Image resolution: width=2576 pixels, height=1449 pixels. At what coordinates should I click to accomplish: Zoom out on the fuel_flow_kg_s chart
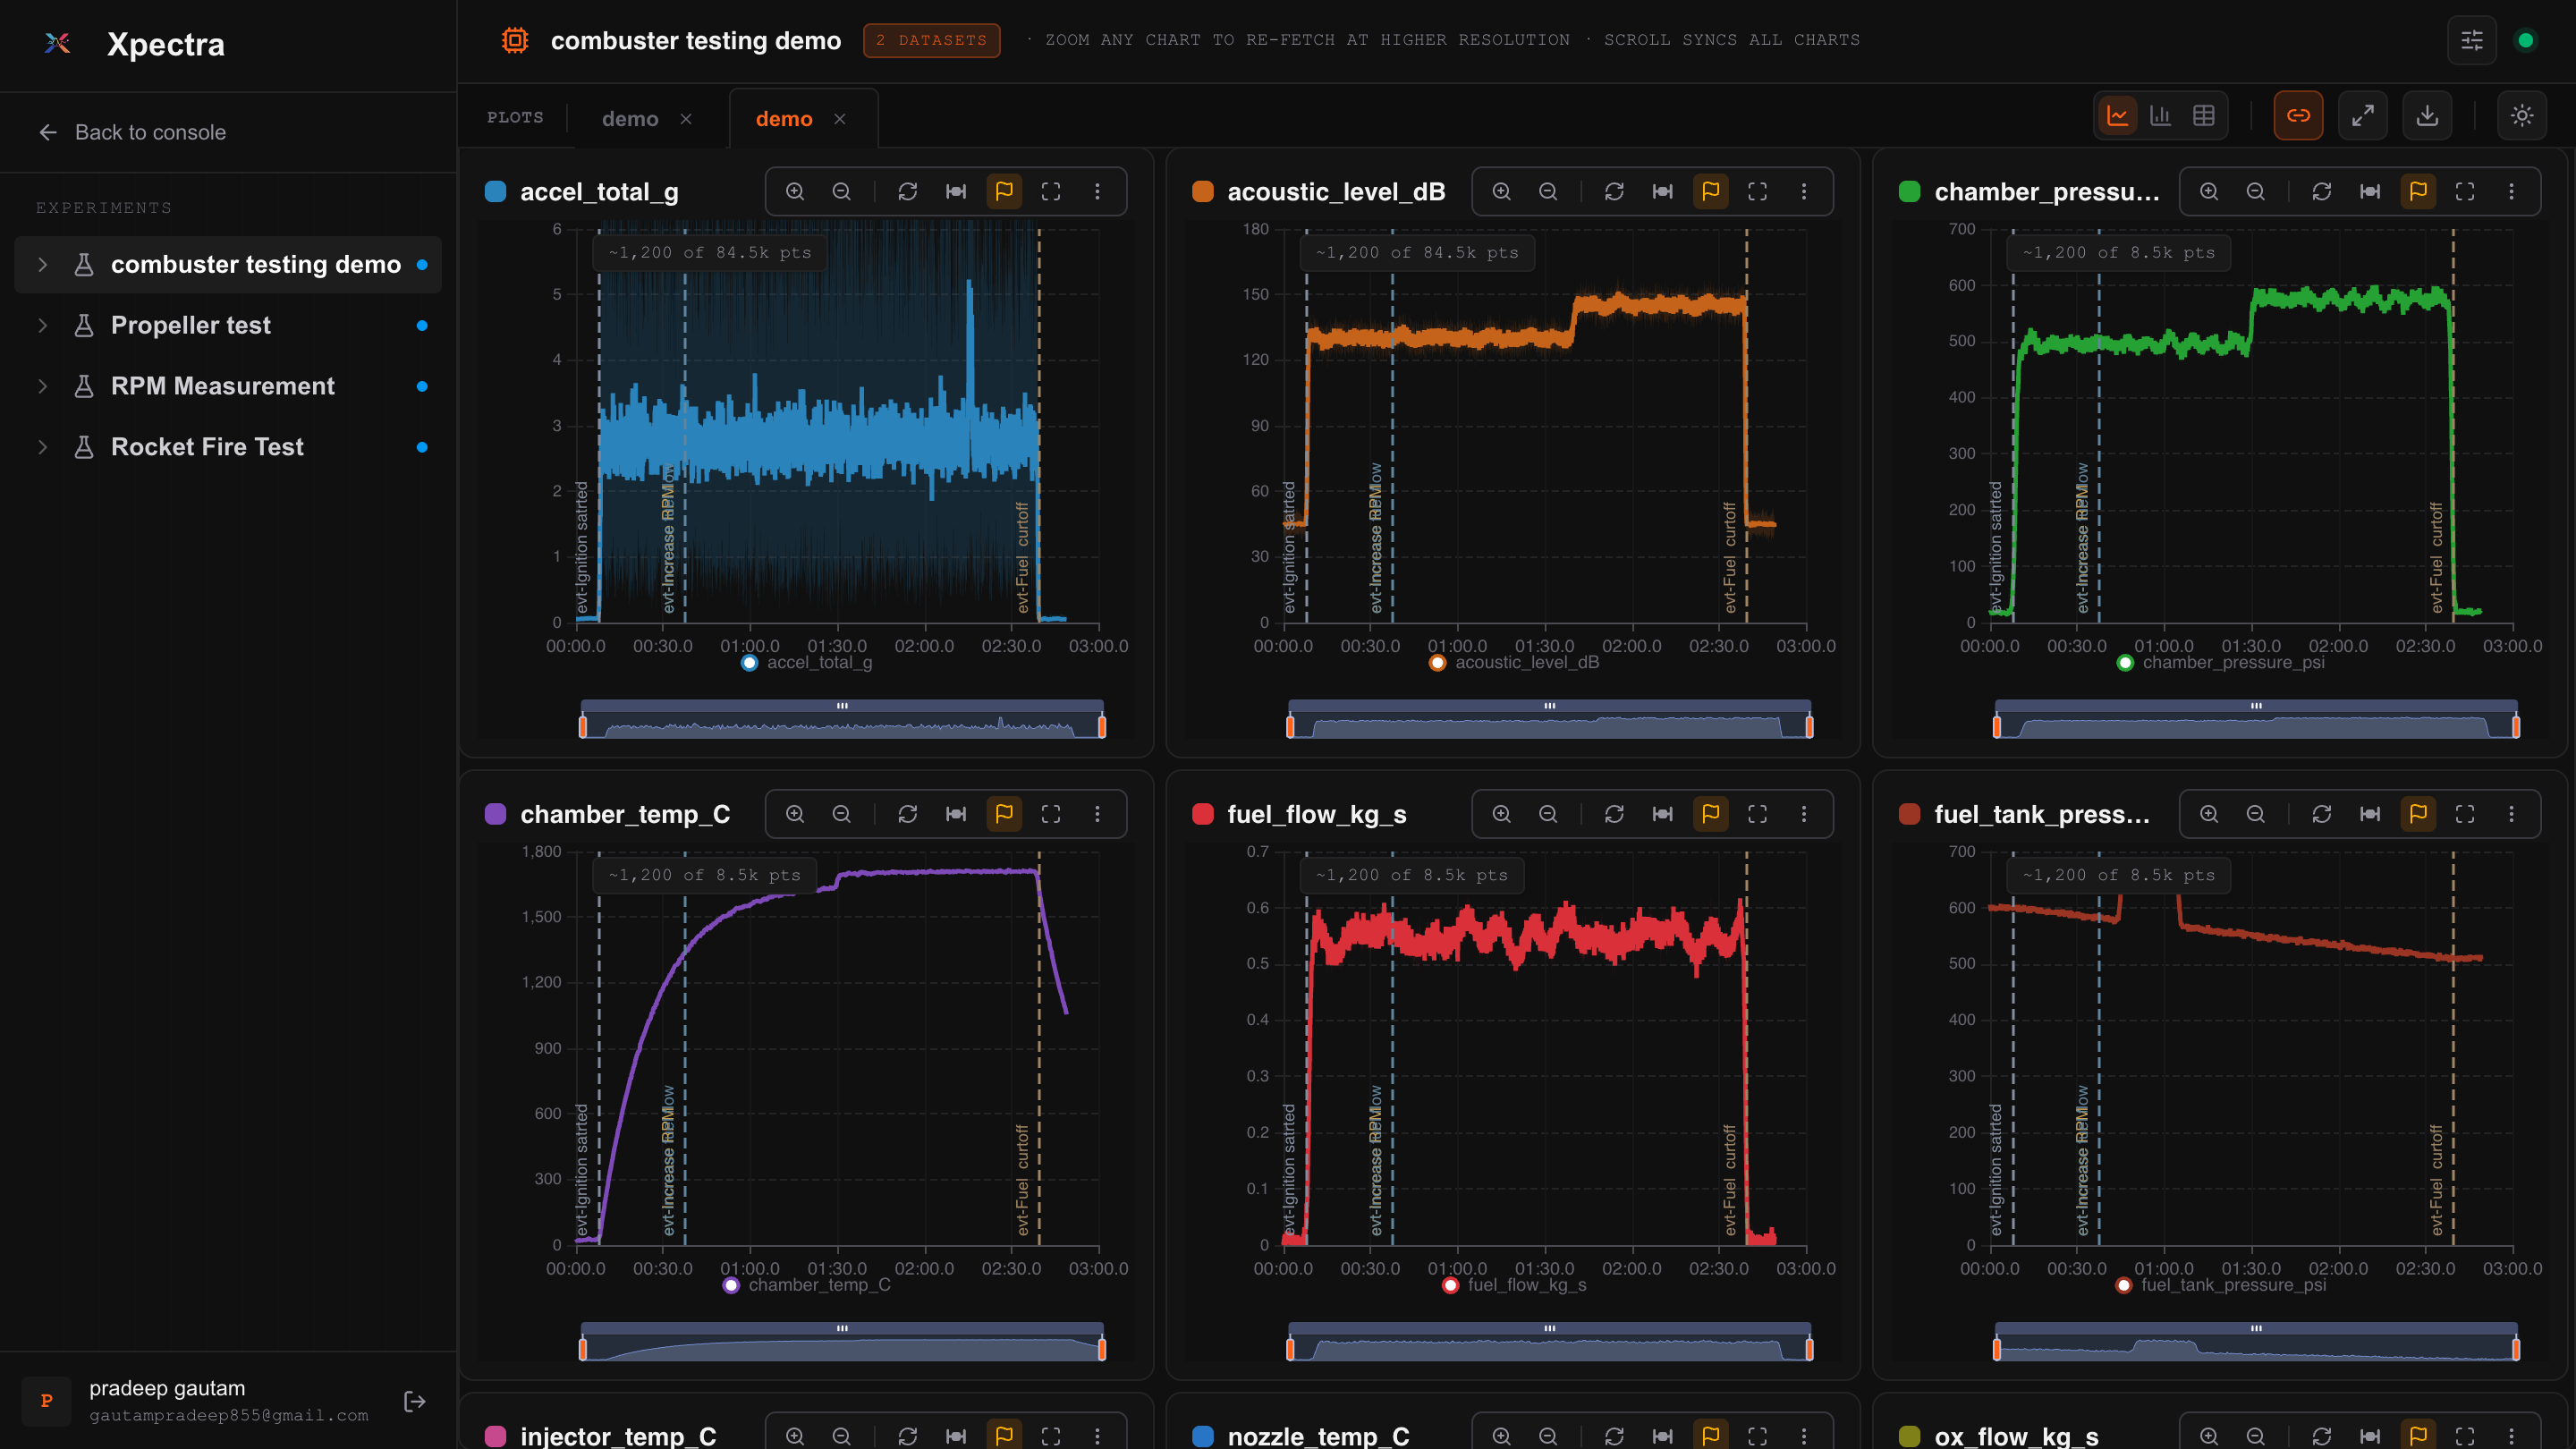point(1548,814)
